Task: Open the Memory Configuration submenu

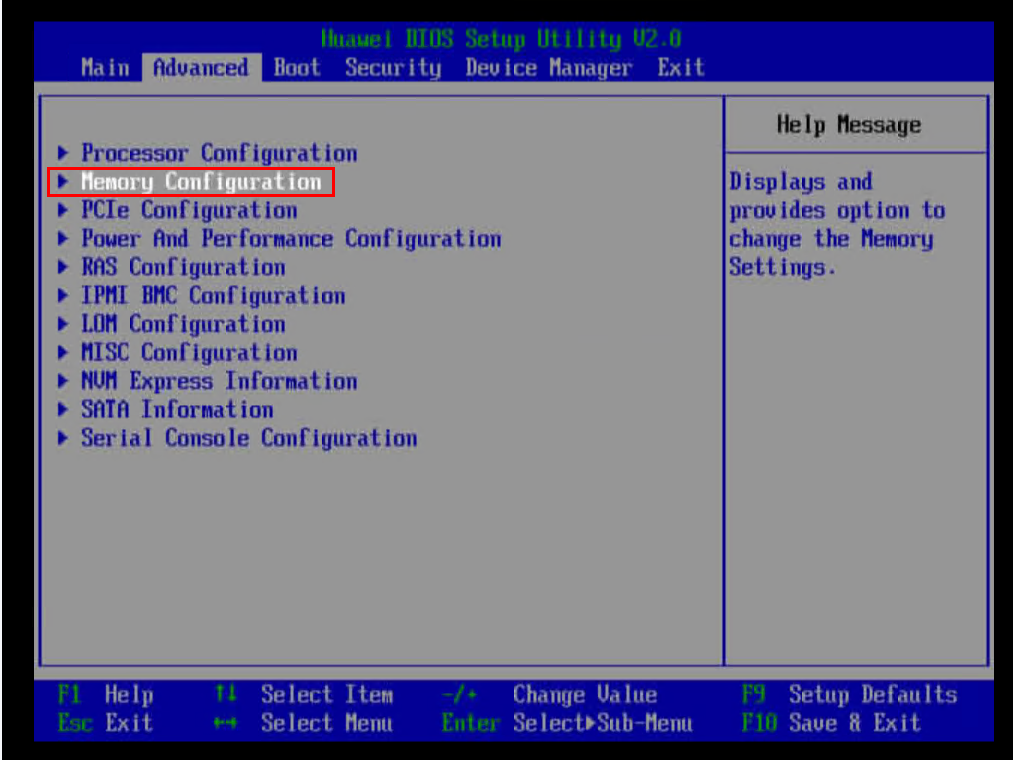Action: point(190,182)
